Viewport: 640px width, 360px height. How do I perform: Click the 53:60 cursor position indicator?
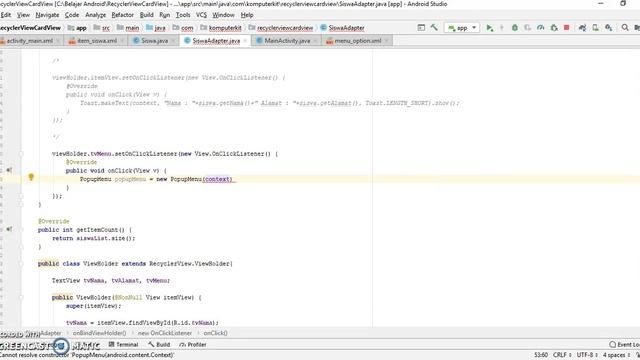pos(541,355)
